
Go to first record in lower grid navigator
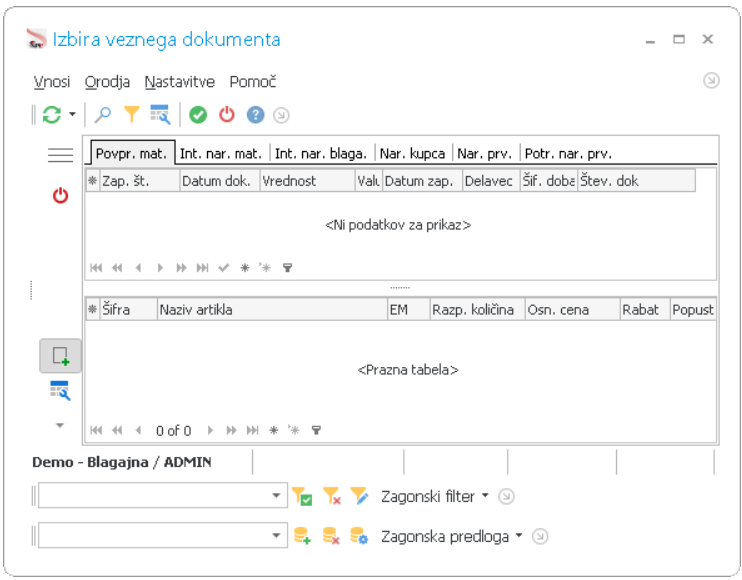96,430
